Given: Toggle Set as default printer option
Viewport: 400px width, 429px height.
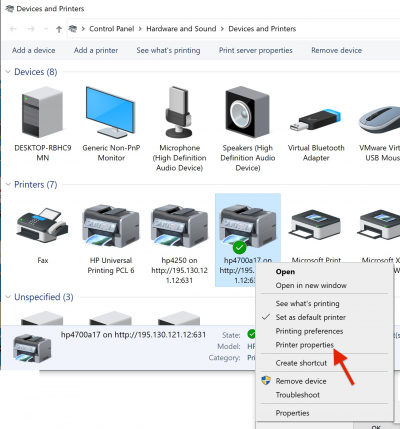Looking at the screenshot, I should (310, 317).
